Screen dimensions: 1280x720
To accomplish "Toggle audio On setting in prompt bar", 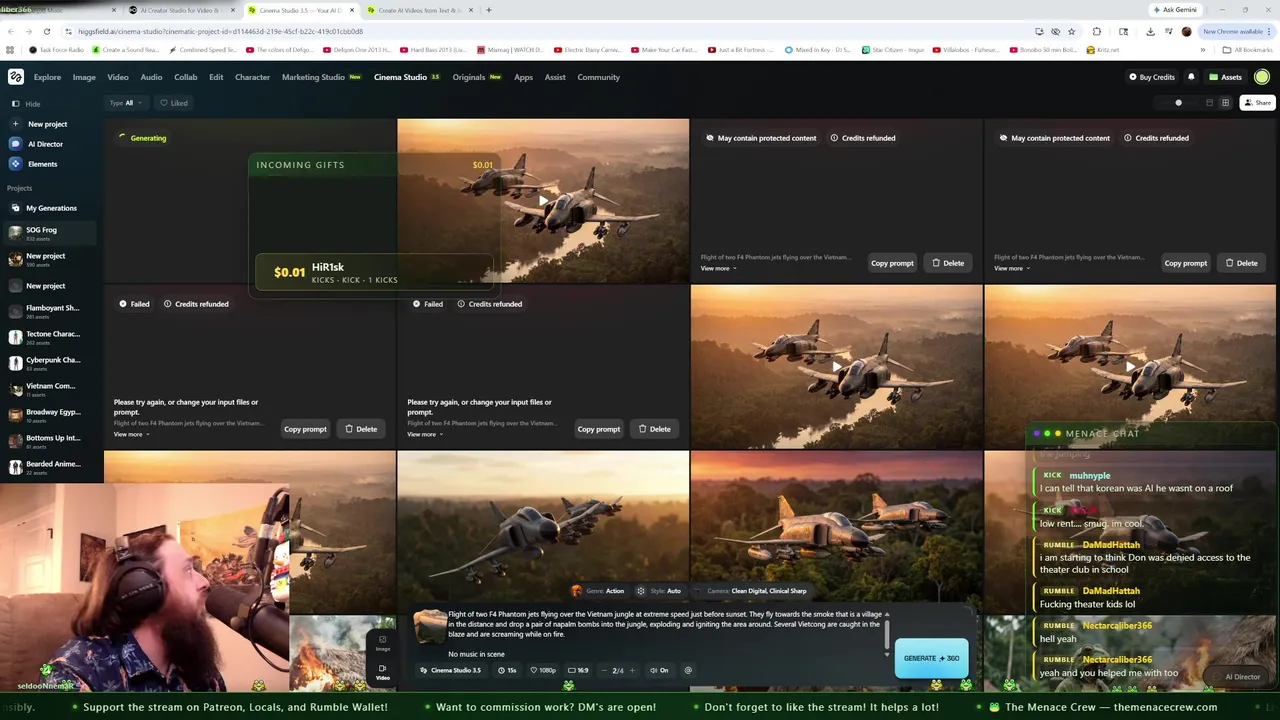I will pos(659,670).
